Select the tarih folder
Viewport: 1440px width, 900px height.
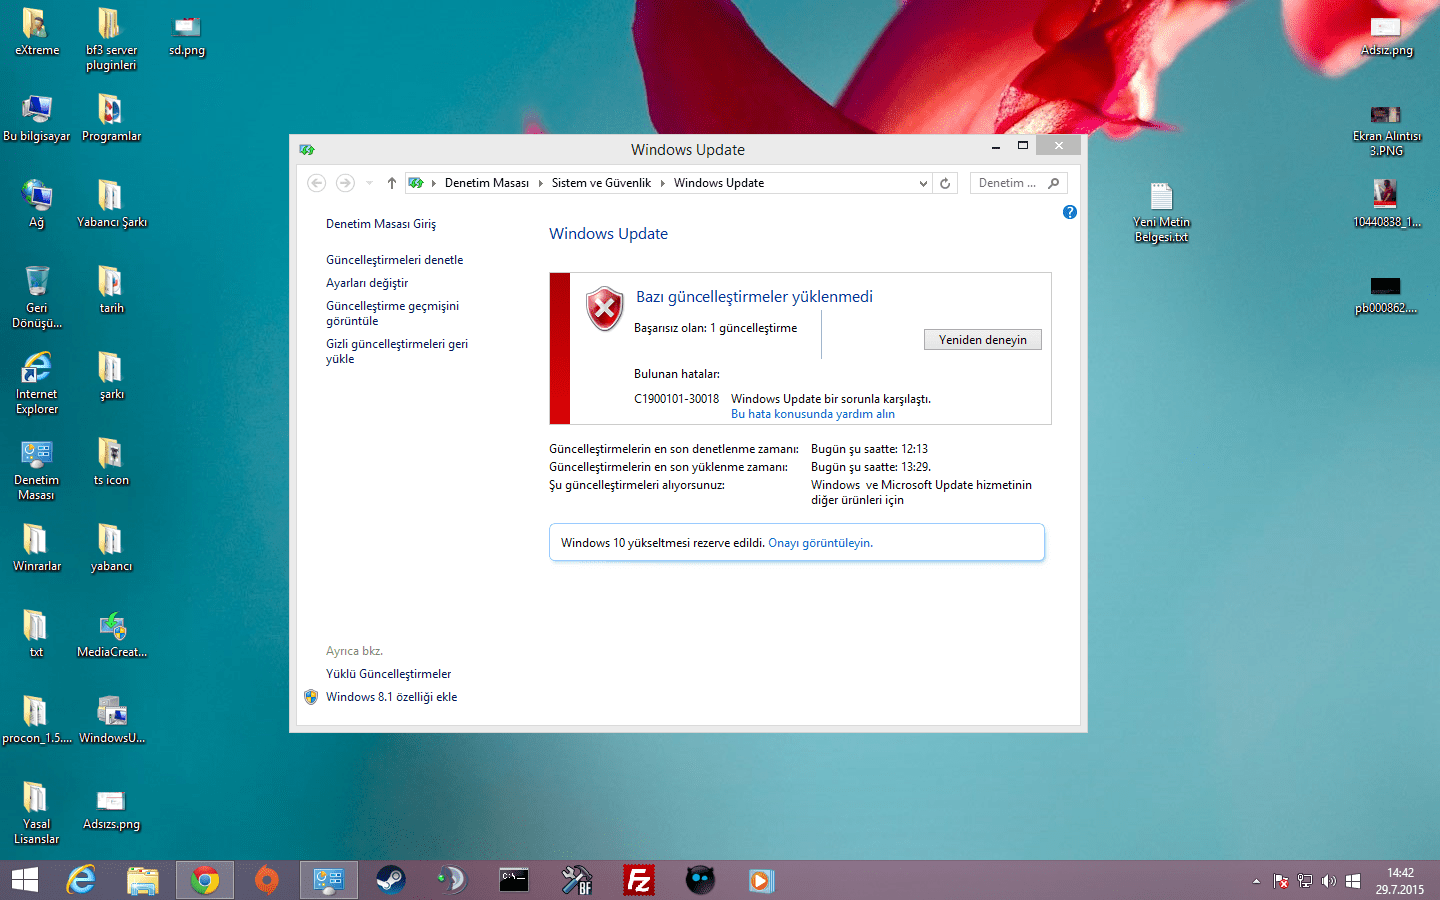pos(111,290)
